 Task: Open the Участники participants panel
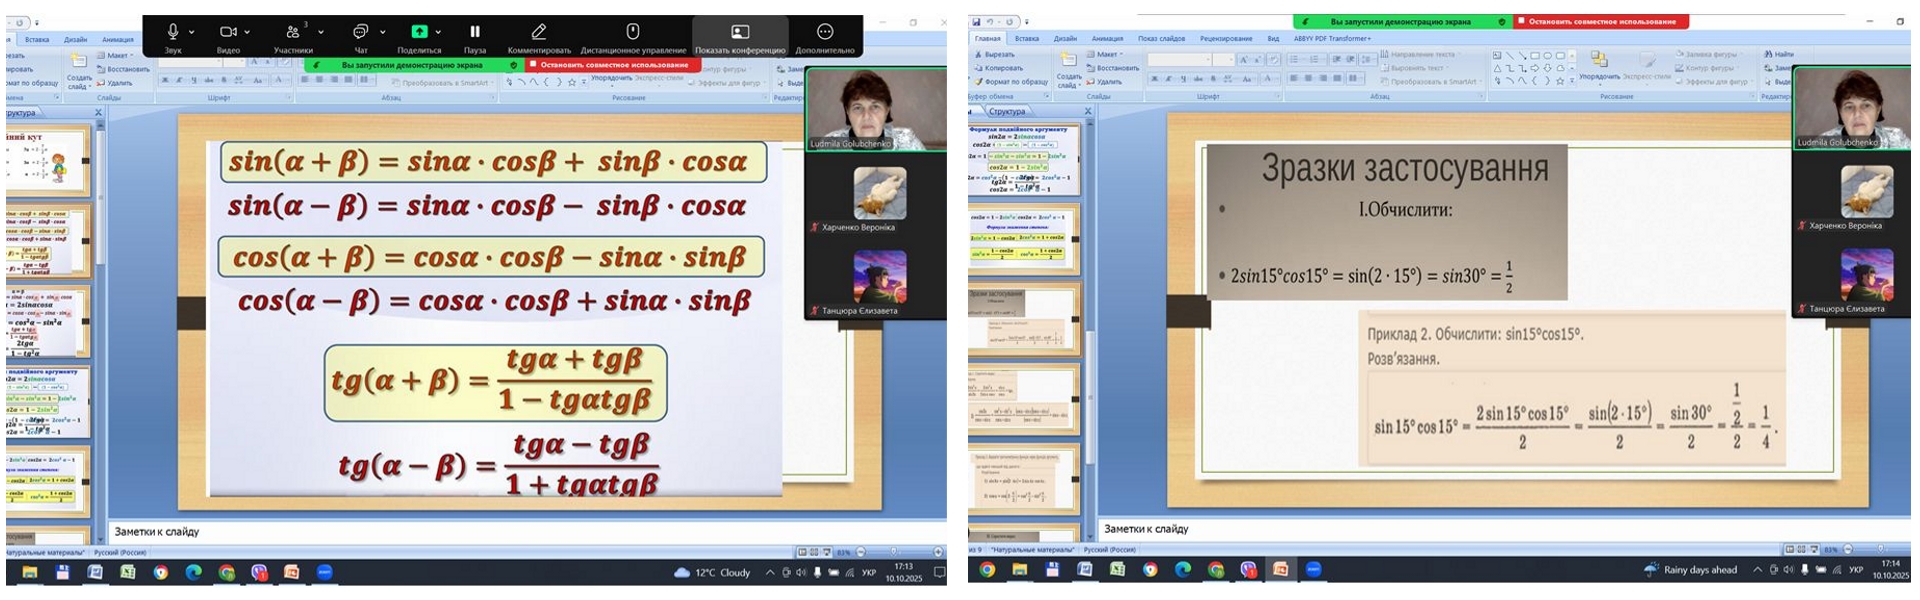tap(292, 32)
